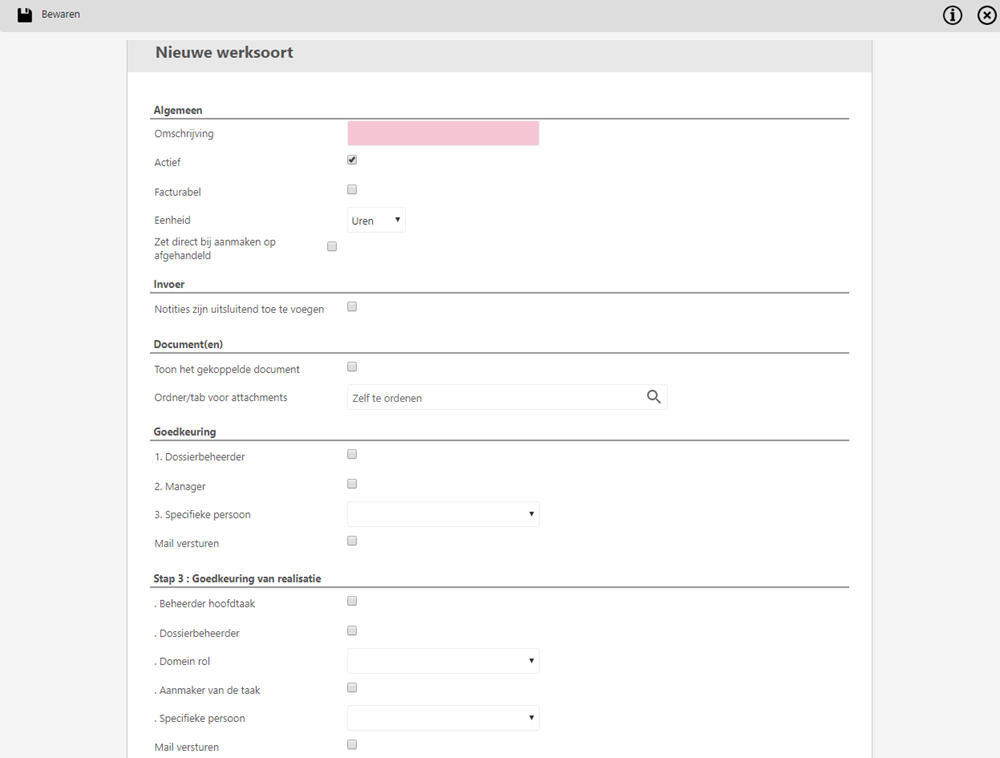Screen dimensions: 1000x758
Task: Open the Eenheid 'Uren' dropdown
Action: pyautogui.click(x=376, y=220)
